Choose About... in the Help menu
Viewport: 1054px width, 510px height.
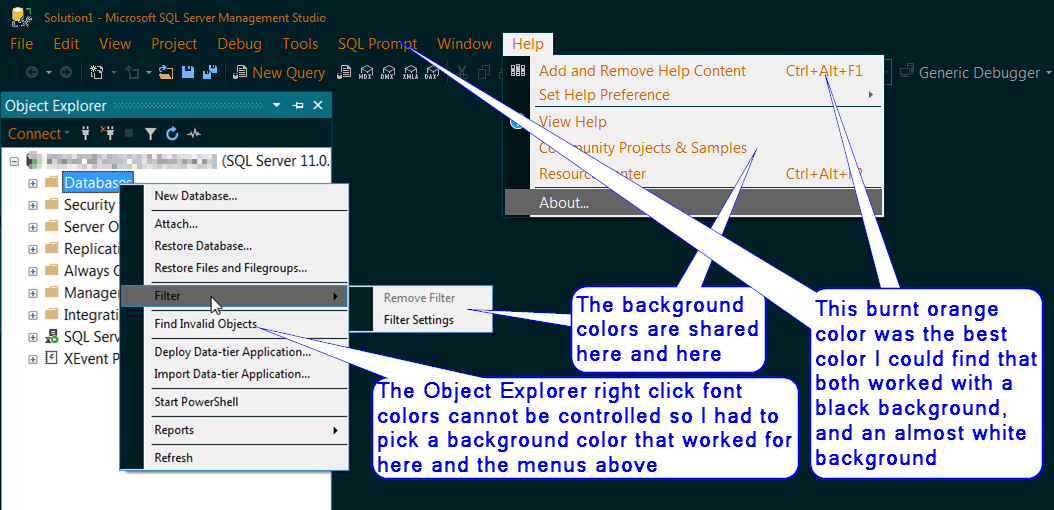pyautogui.click(x=693, y=202)
